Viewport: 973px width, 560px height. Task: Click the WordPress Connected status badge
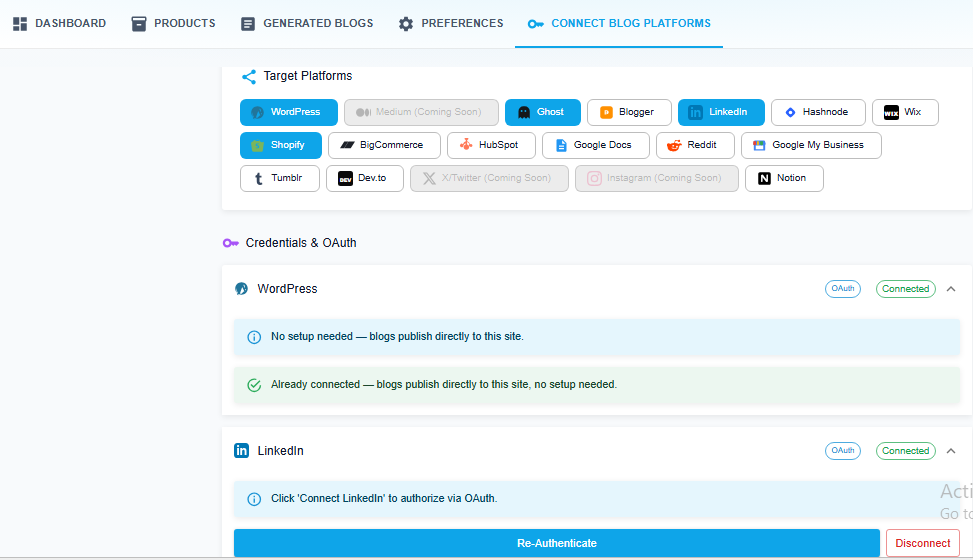[x=905, y=289]
